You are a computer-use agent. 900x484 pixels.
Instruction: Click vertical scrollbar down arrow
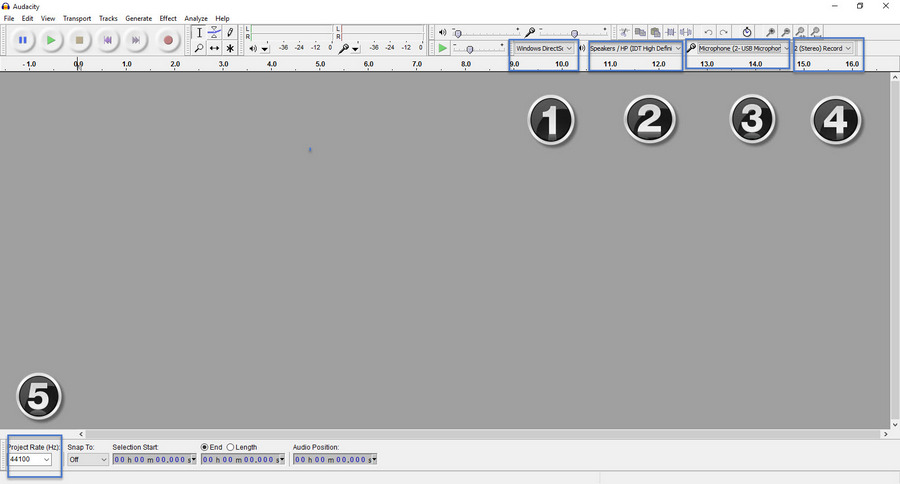[x=895, y=425]
